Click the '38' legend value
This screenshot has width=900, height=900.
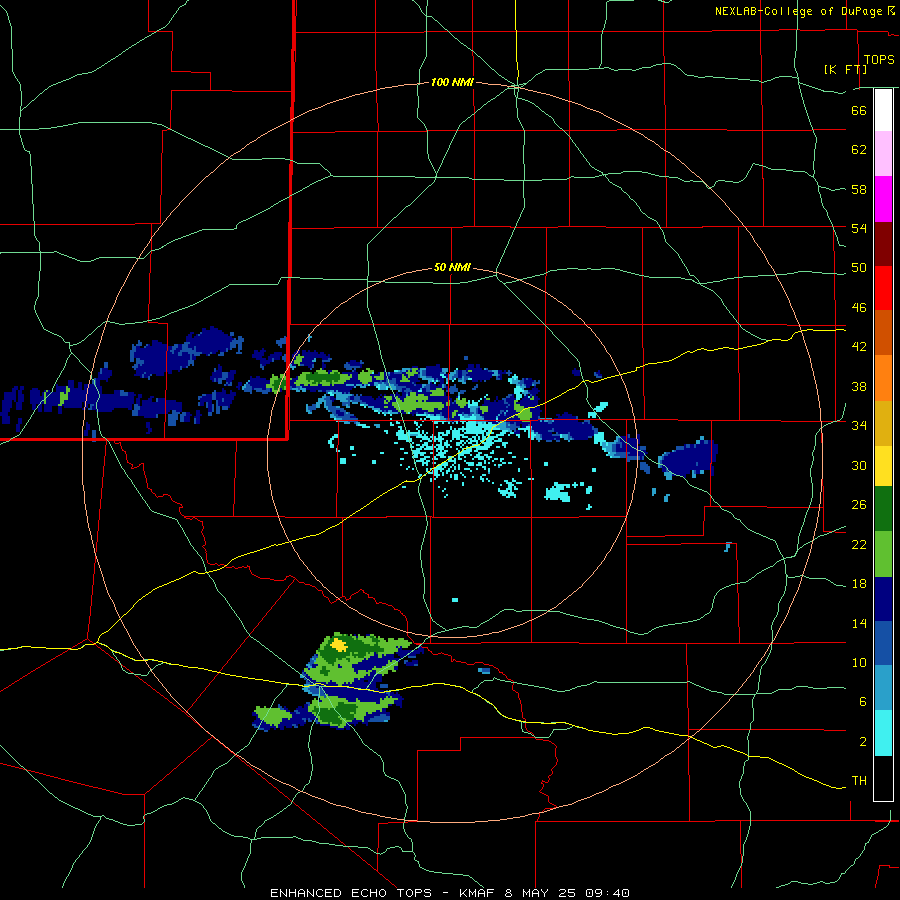click(x=859, y=386)
